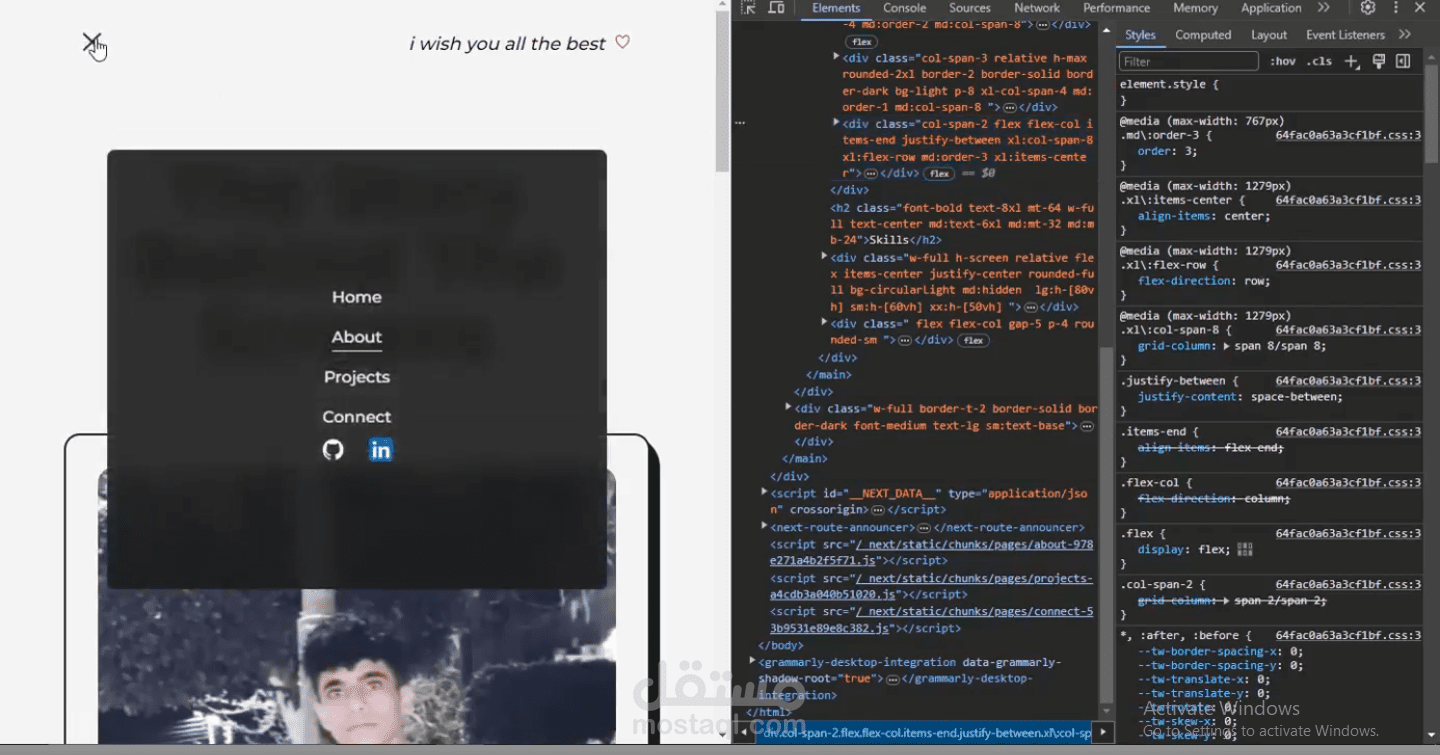Viewport: 1440px width, 755px height.
Task: Open DevTools settings gear
Action: [x=1368, y=8]
